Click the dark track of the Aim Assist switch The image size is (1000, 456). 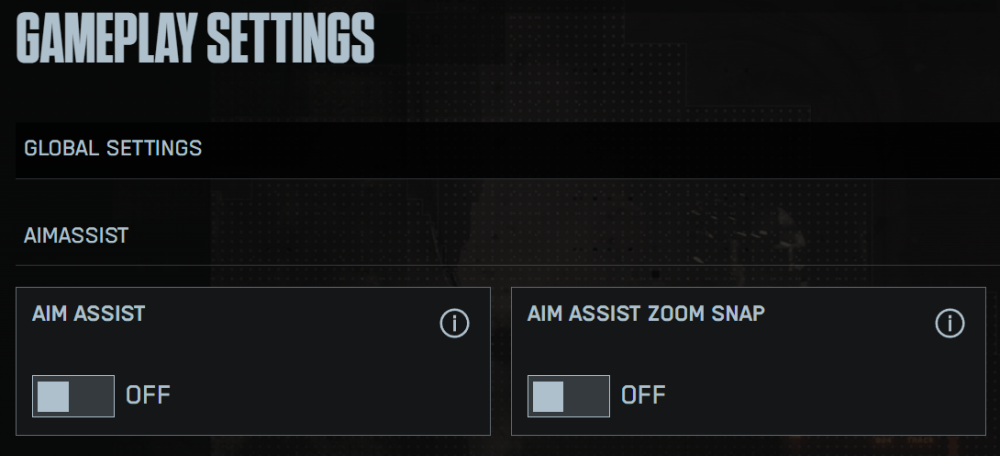[92, 396]
